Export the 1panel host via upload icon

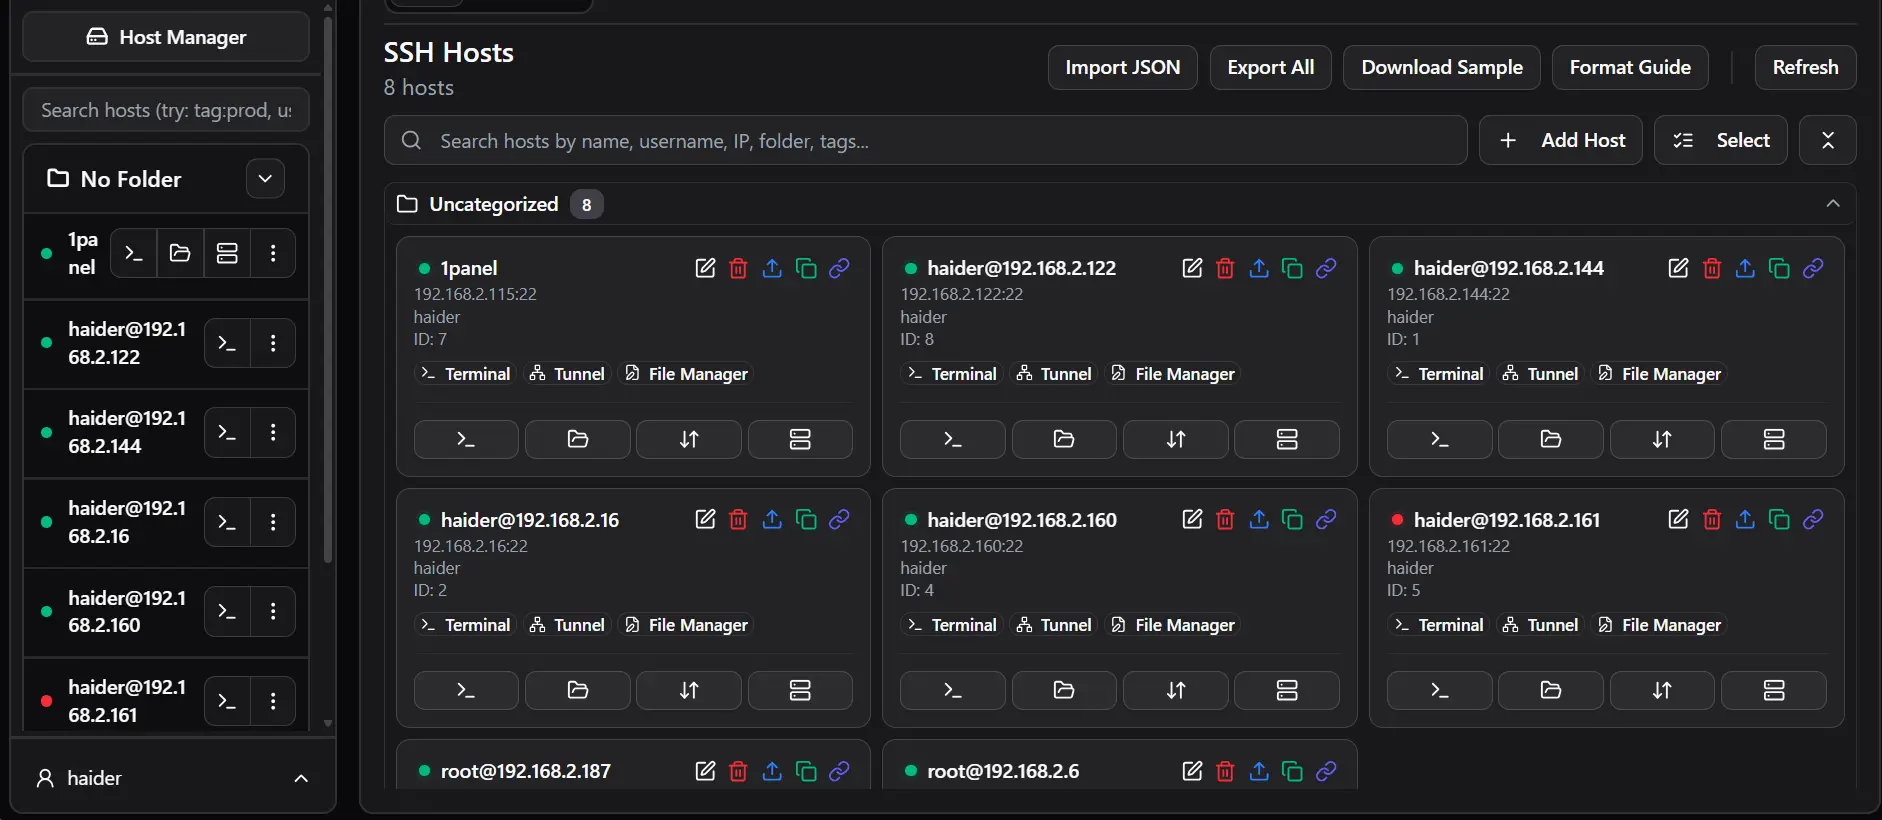click(772, 268)
